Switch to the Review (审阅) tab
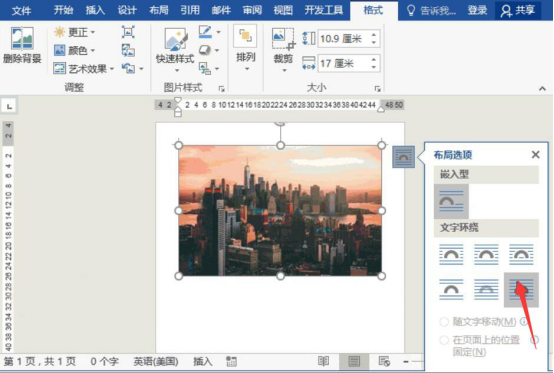 252,10
